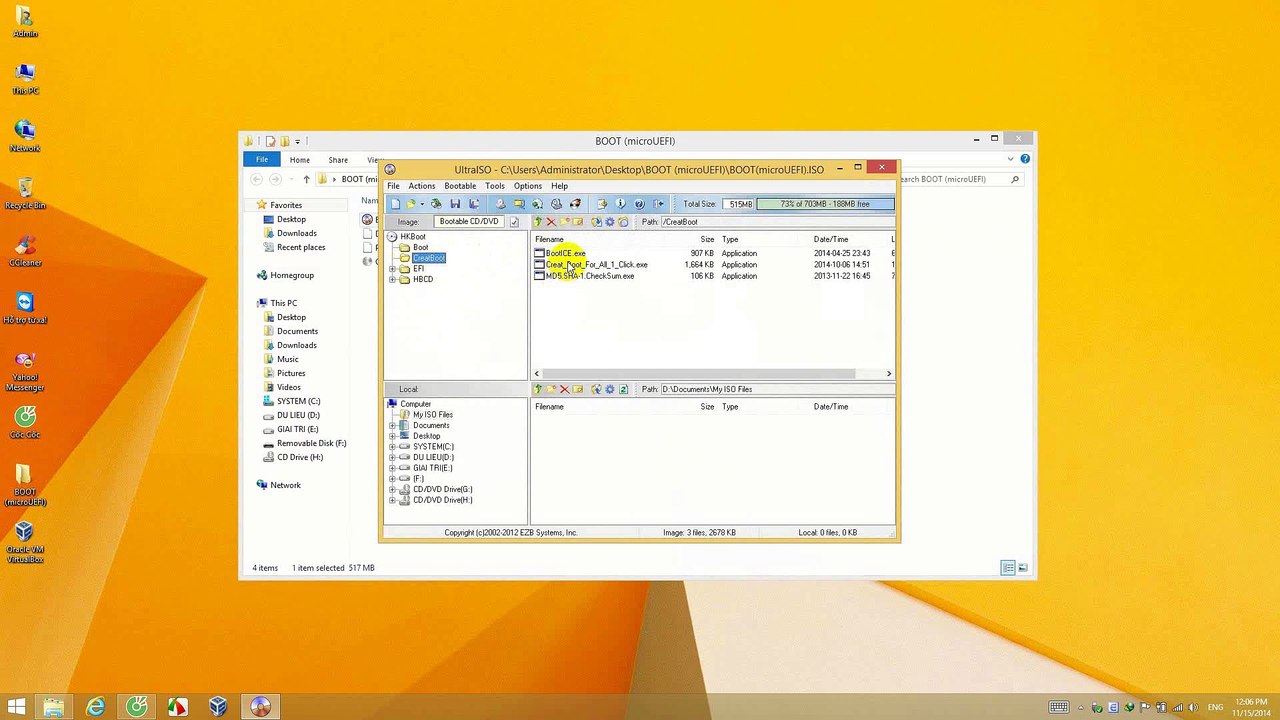Save the ISO with the floppy disk icon

tap(455, 204)
